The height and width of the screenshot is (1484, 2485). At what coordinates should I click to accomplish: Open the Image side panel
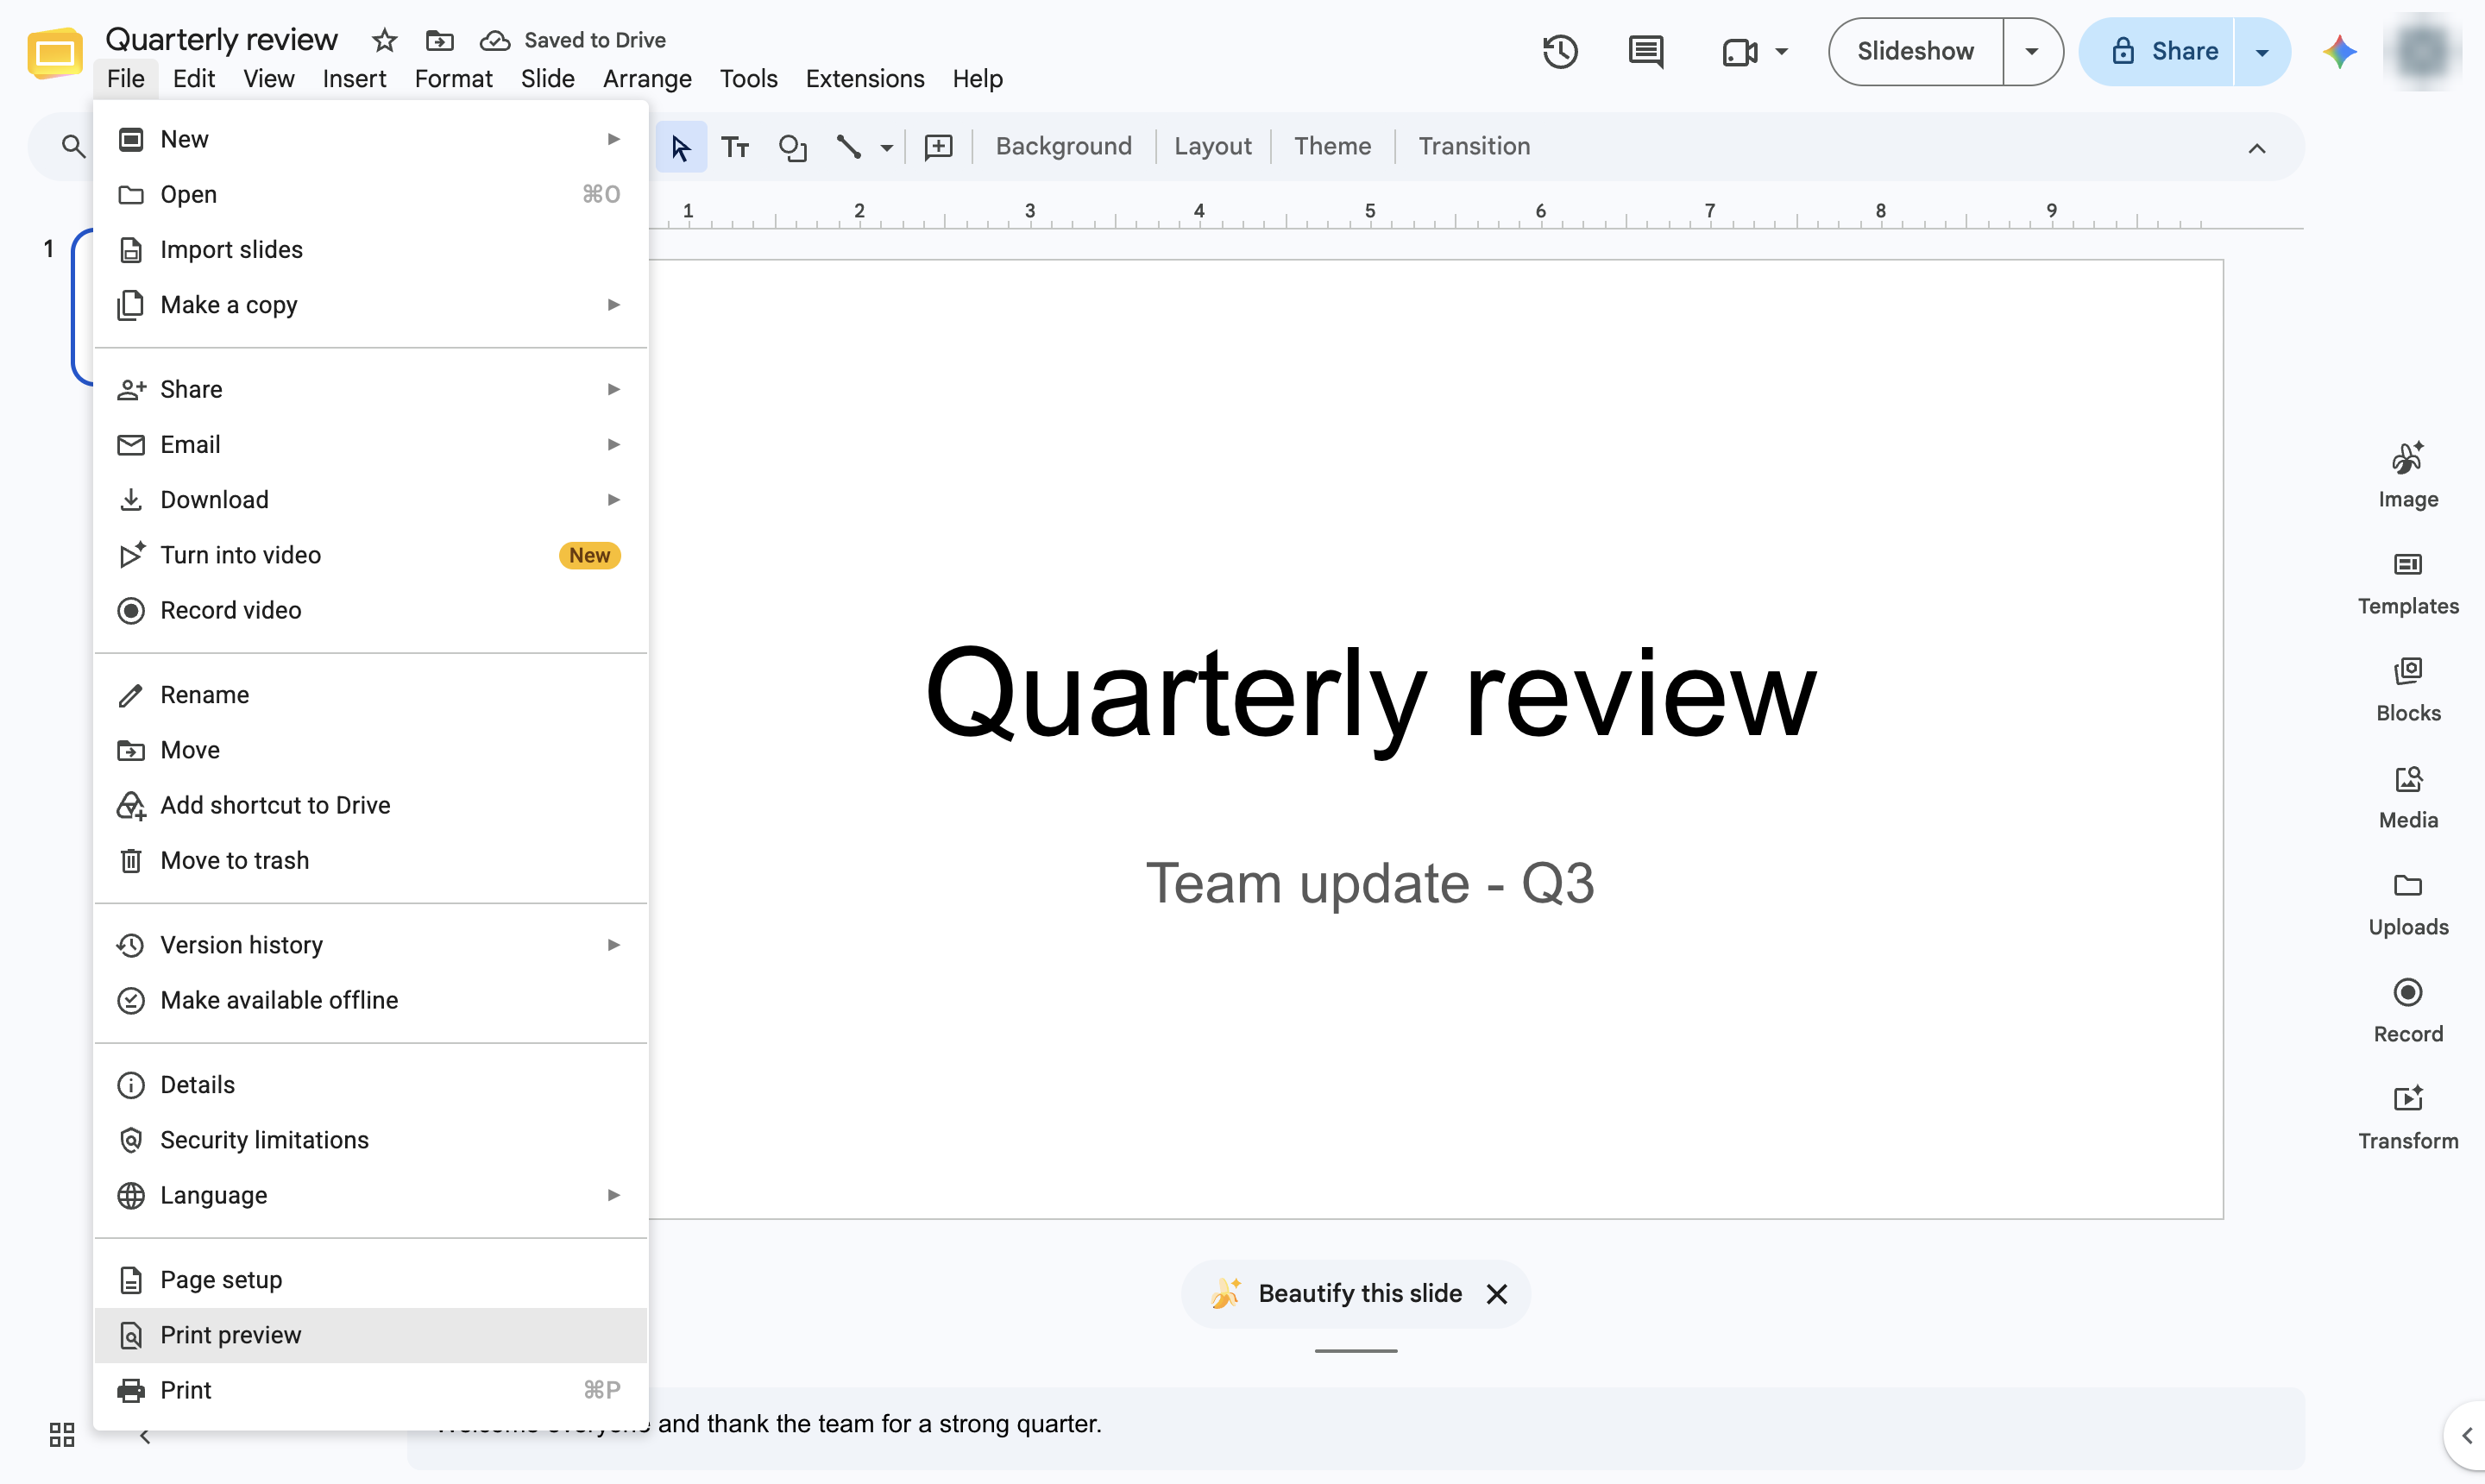pos(2407,476)
